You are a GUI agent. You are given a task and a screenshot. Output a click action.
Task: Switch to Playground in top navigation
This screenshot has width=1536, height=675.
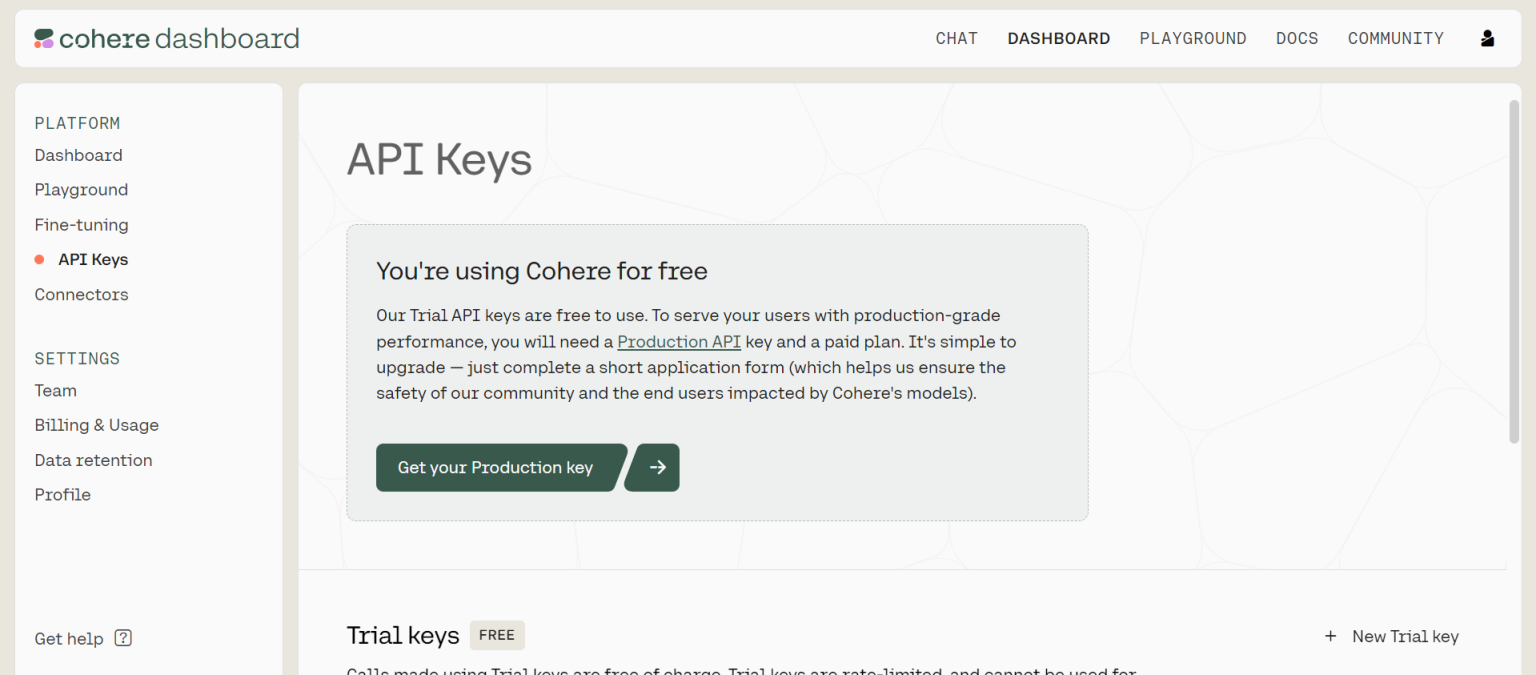pos(1192,39)
